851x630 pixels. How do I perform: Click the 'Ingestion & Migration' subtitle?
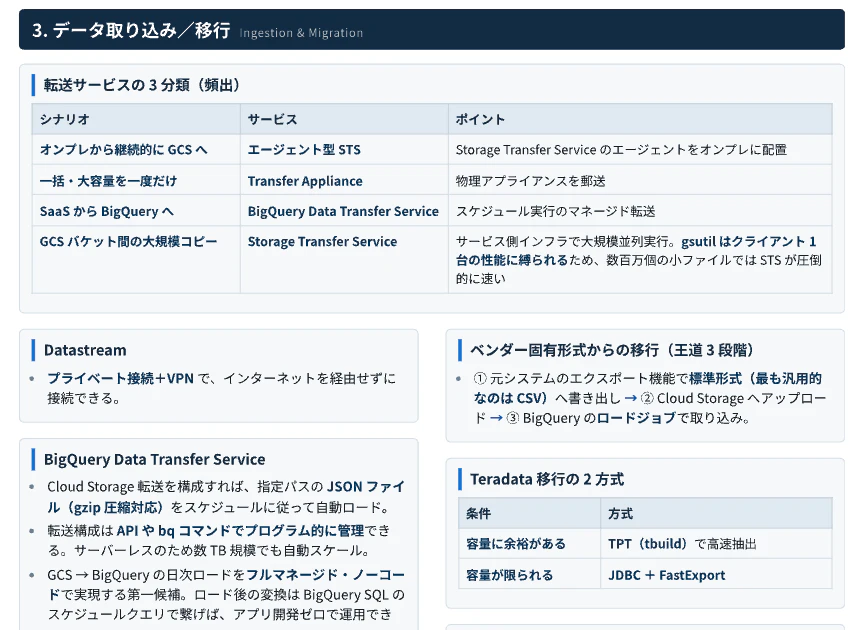pyautogui.click(x=301, y=33)
